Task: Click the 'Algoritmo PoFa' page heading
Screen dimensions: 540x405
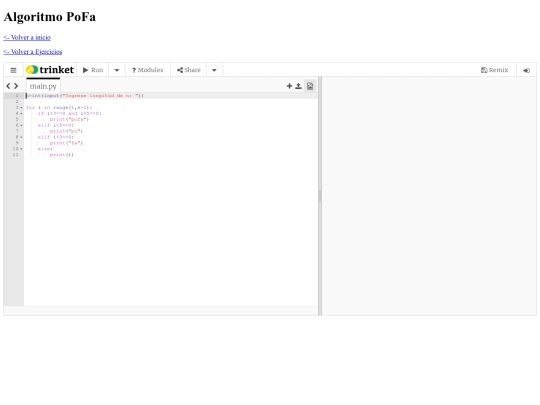Action: [x=50, y=17]
